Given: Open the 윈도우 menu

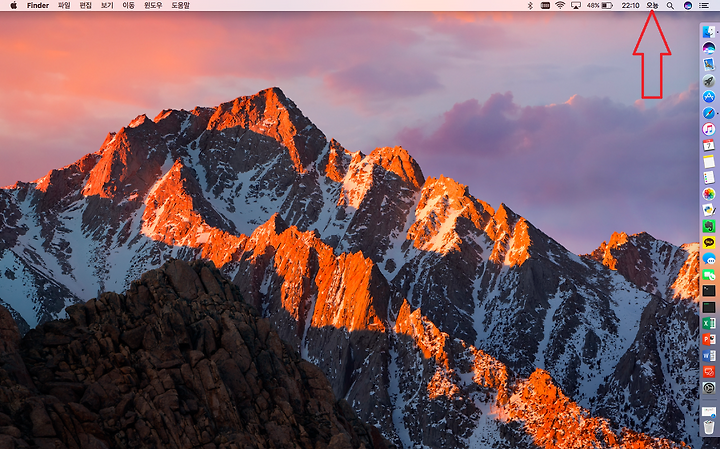Looking at the screenshot, I should click(x=153, y=6).
